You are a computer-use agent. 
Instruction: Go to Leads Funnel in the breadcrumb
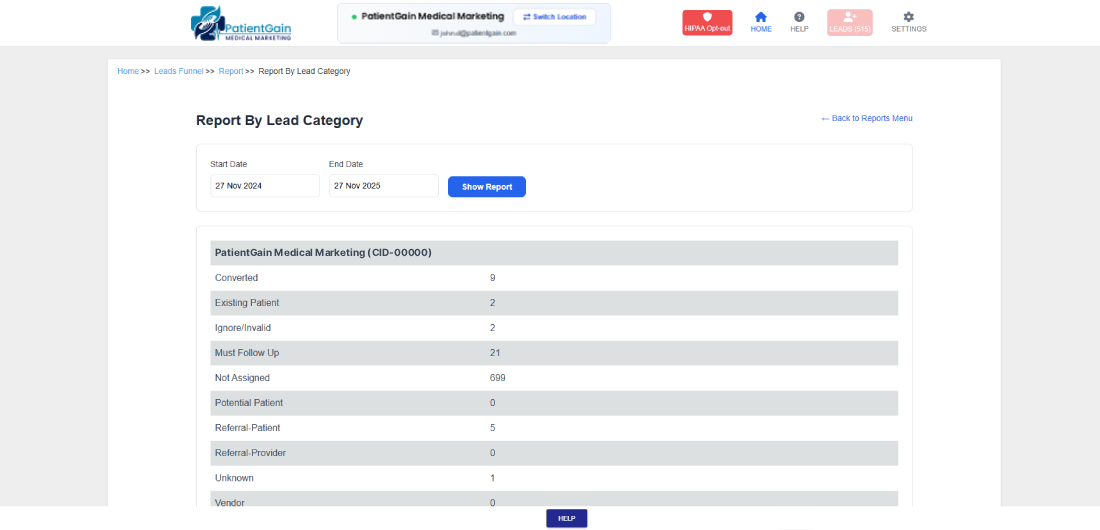179,72
